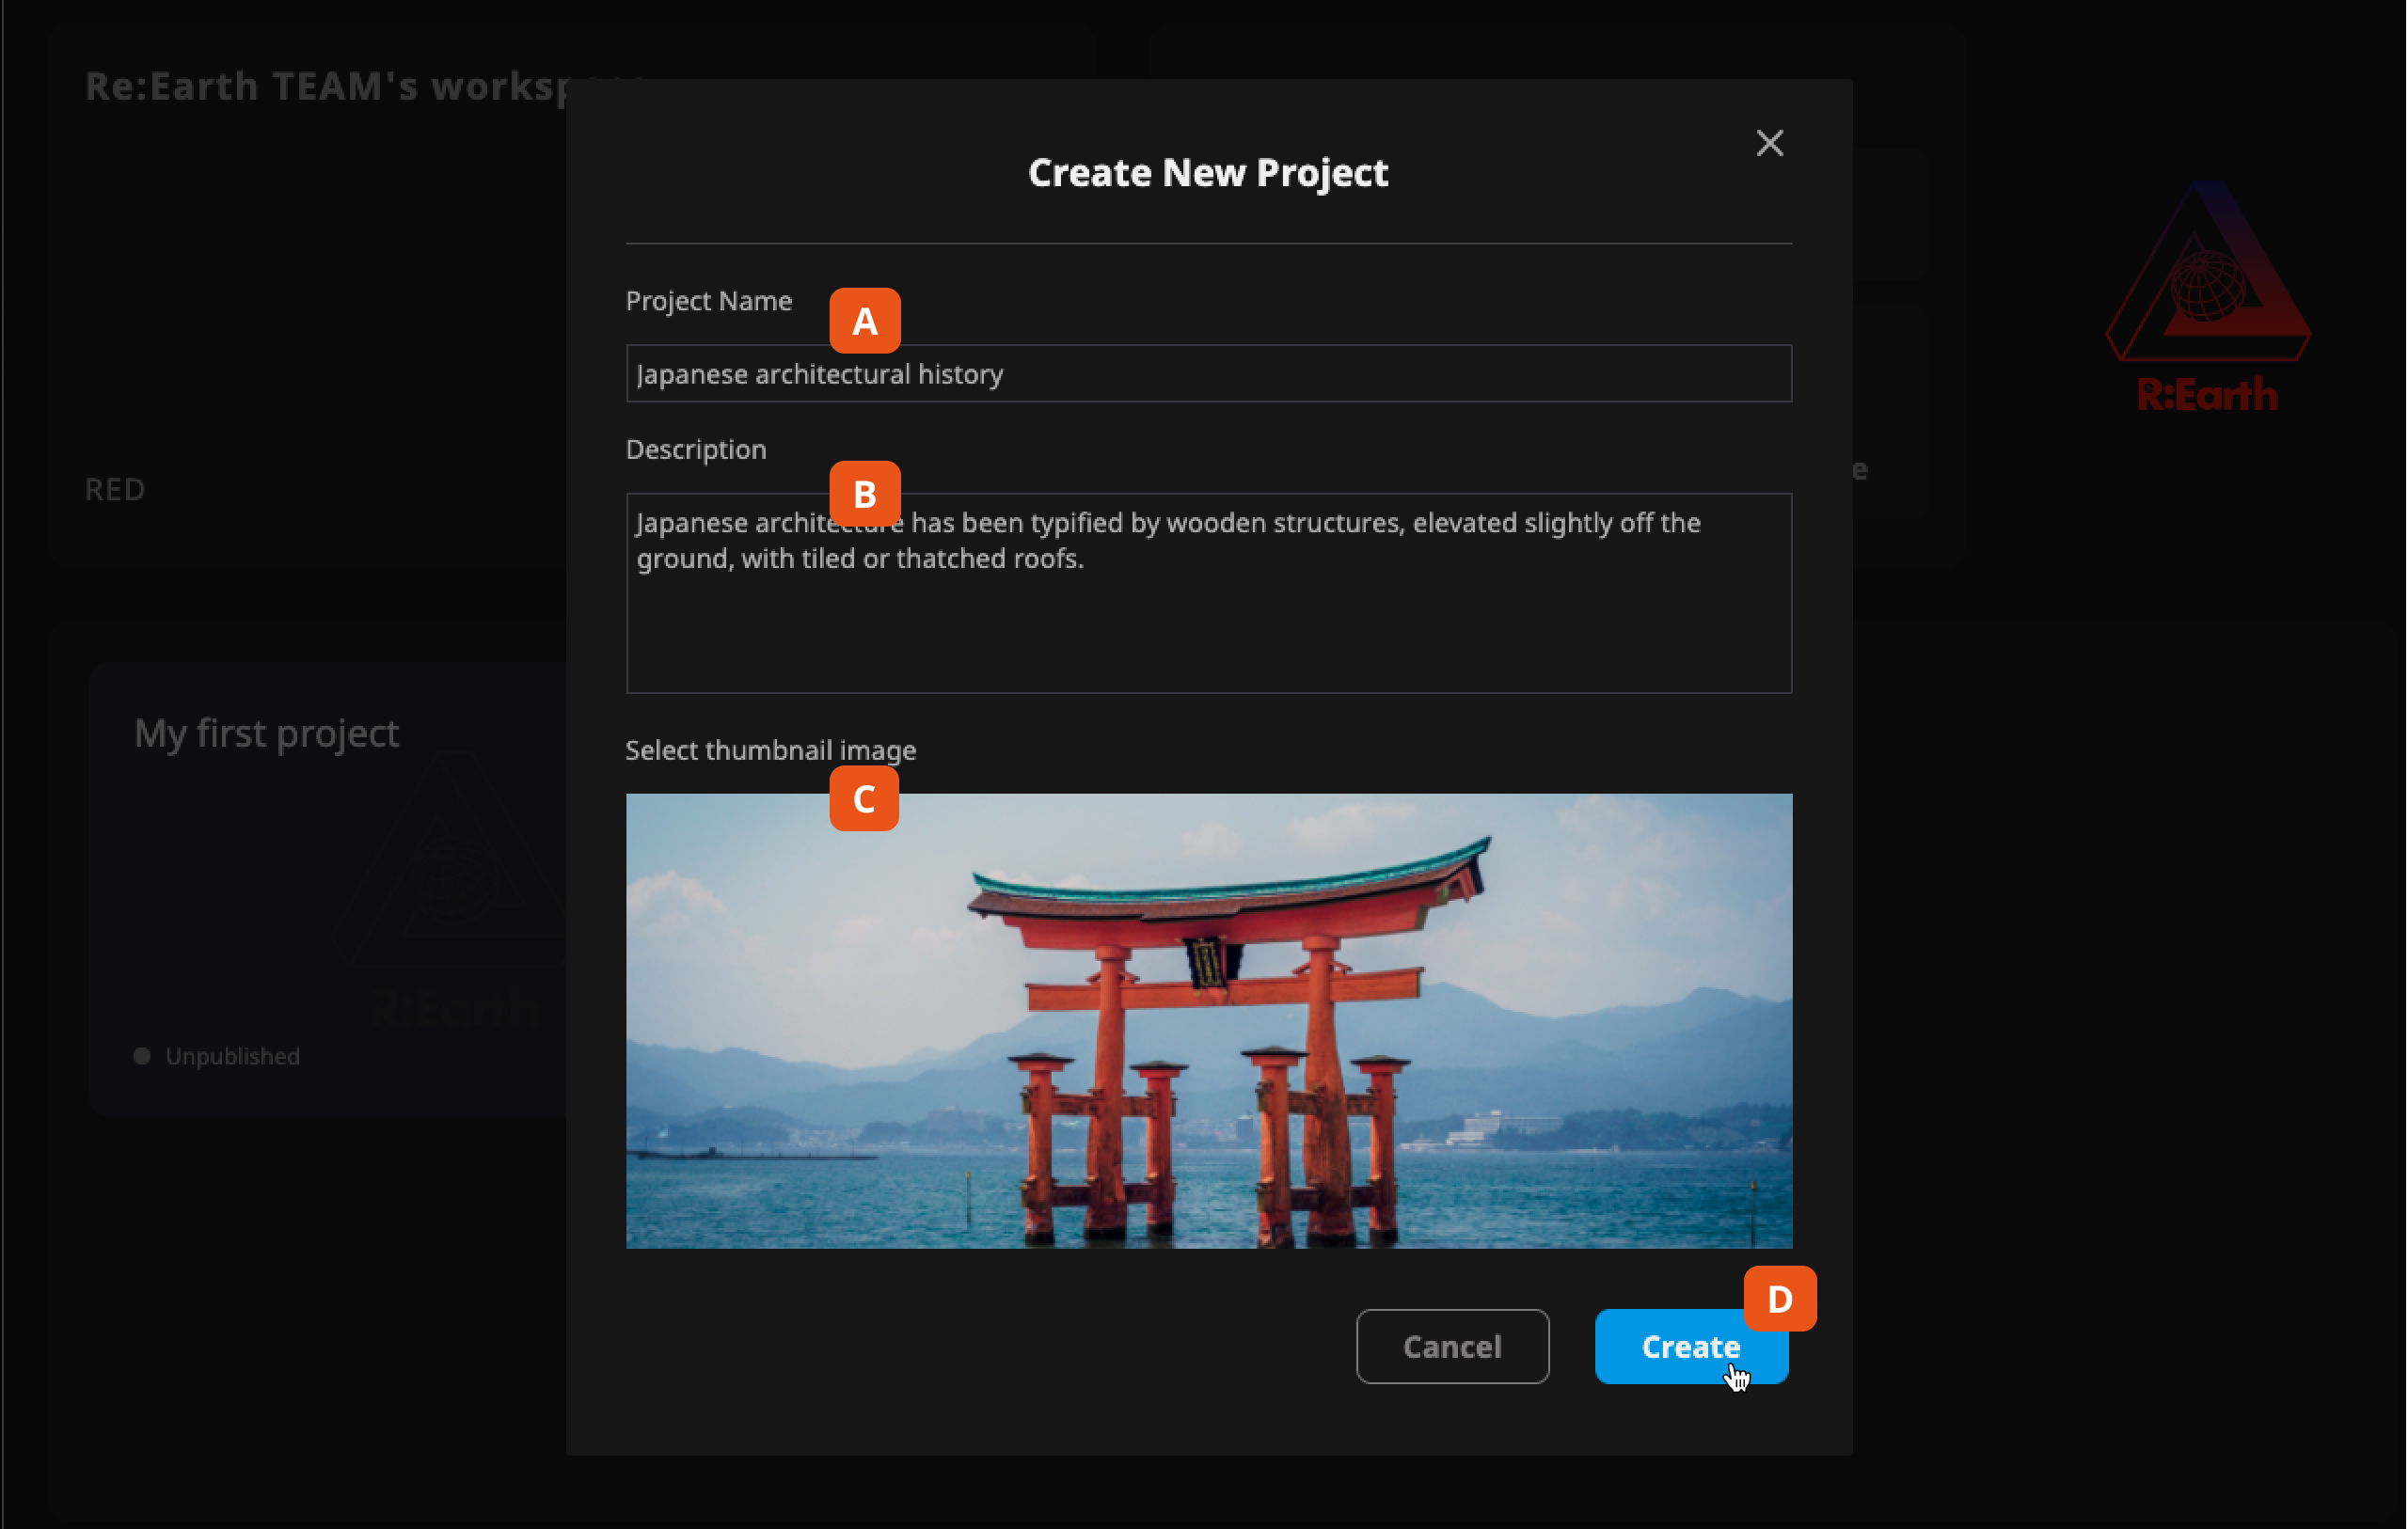This screenshot has width=2408, height=1529.
Task: Open the My first project card
Action: pos(328,888)
